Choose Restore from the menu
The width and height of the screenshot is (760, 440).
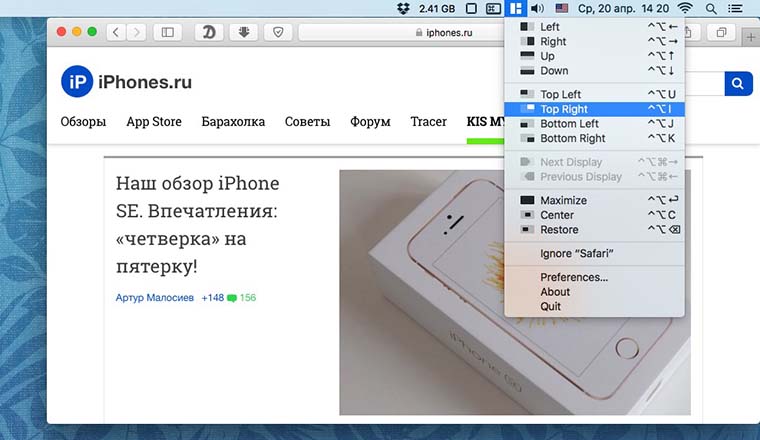(594, 230)
